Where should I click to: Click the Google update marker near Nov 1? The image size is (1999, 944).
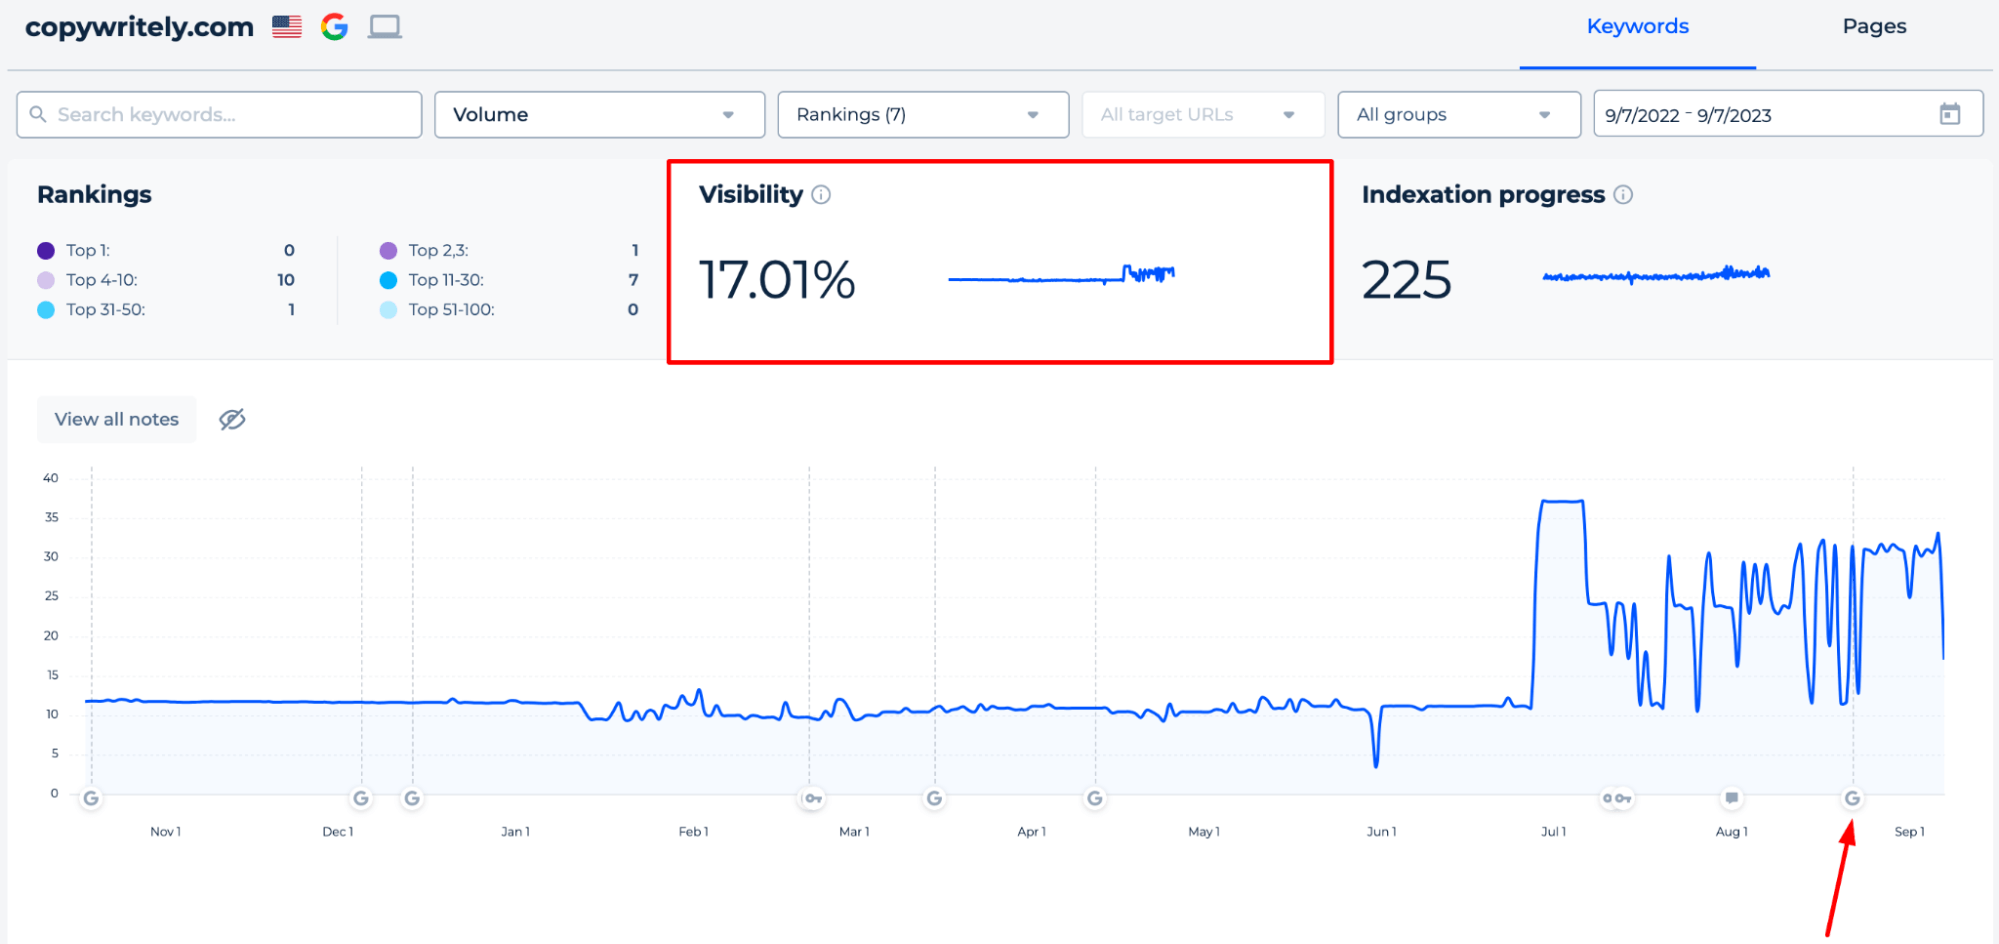click(x=91, y=798)
